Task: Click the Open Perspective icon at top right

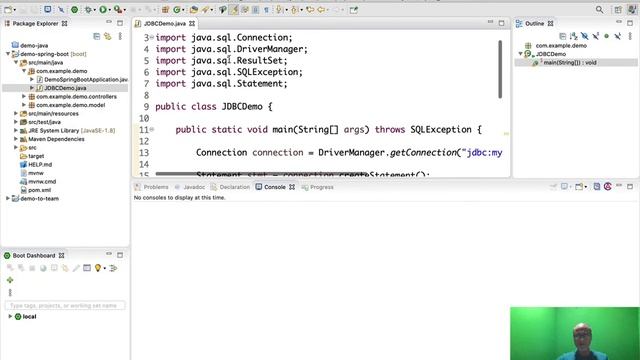Action: pos(618,9)
